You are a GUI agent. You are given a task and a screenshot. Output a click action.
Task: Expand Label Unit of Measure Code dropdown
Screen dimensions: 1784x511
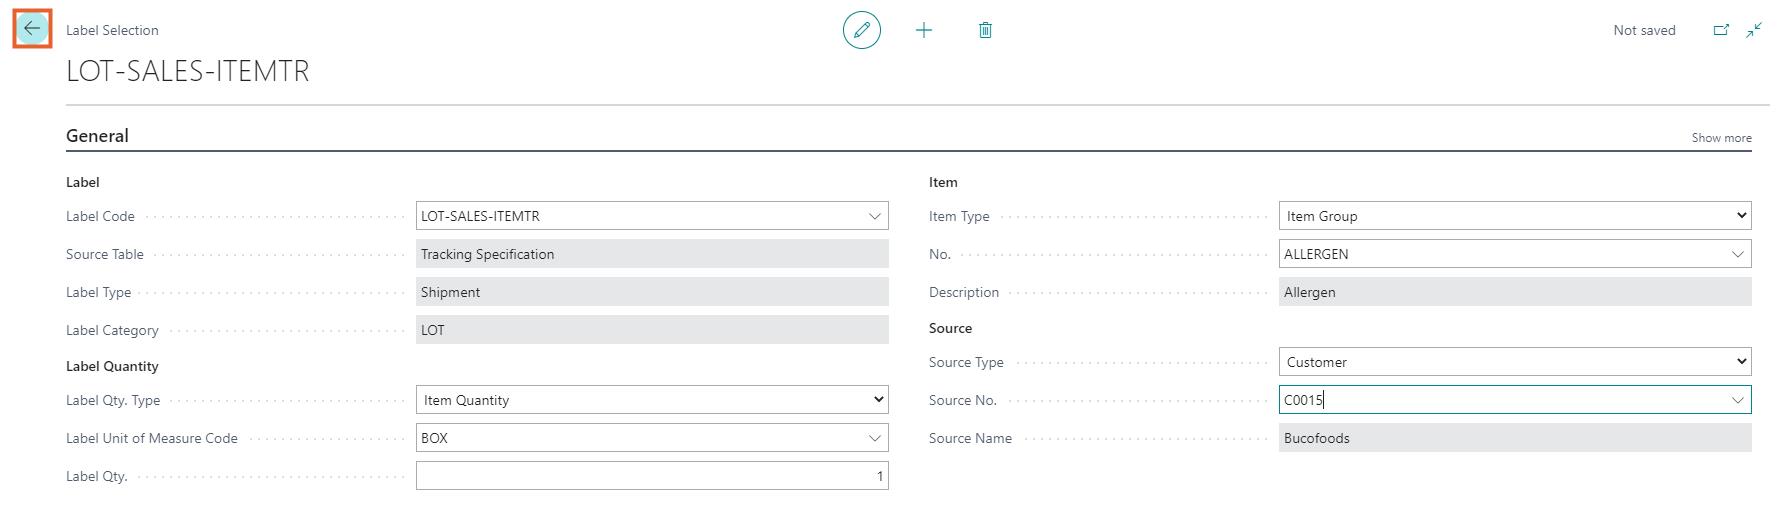pyautogui.click(x=875, y=438)
